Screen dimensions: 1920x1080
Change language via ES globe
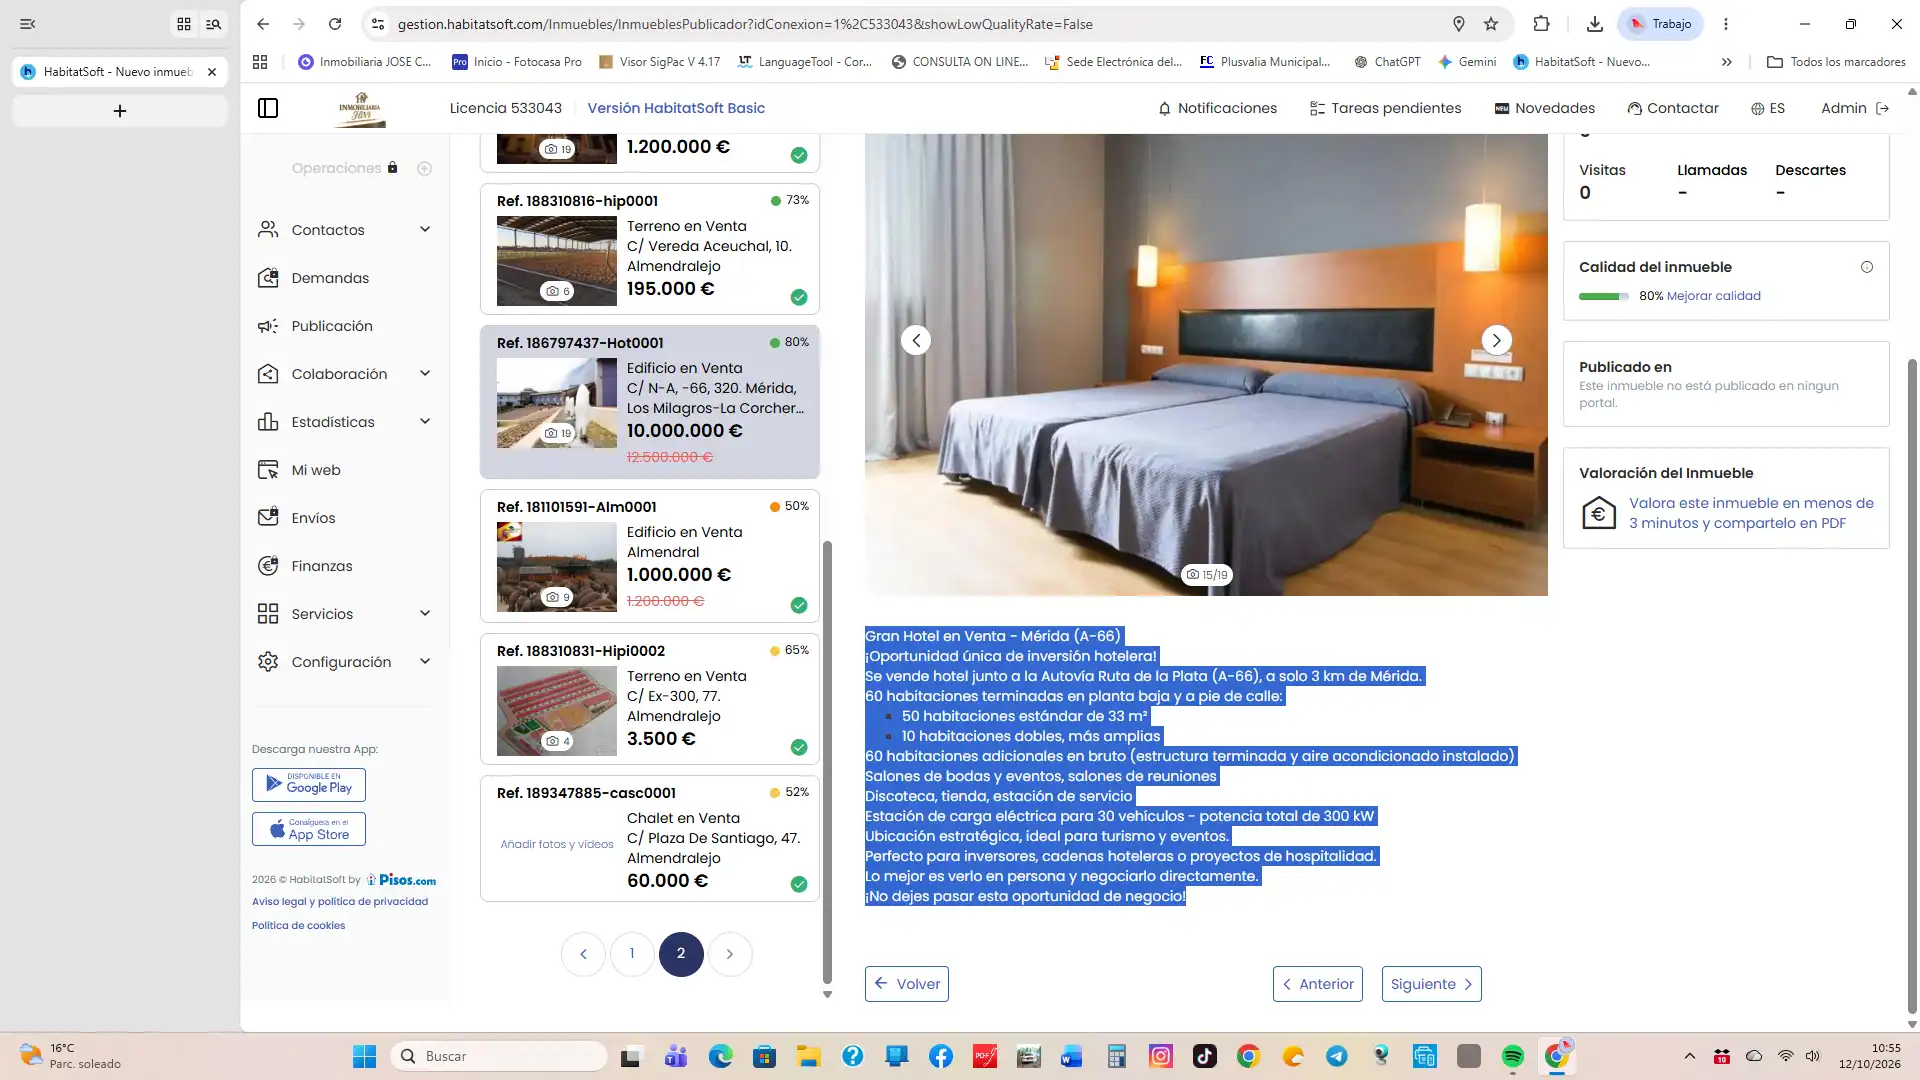(1768, 108)
